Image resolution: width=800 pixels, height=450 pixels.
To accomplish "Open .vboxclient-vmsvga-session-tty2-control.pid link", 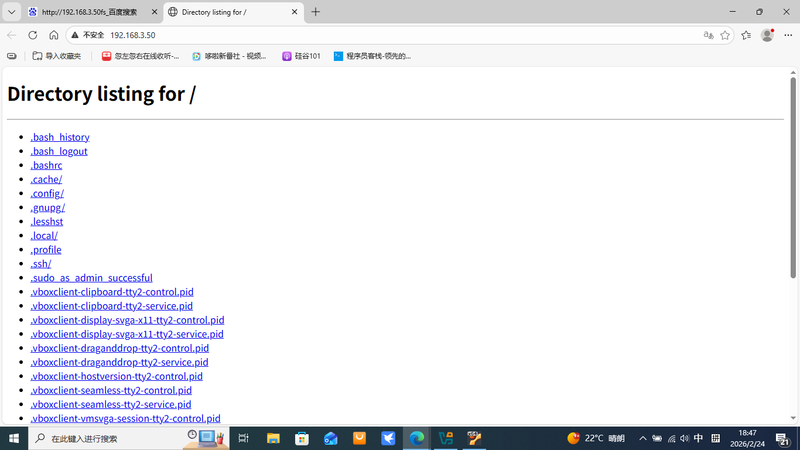I will [125, 418].
